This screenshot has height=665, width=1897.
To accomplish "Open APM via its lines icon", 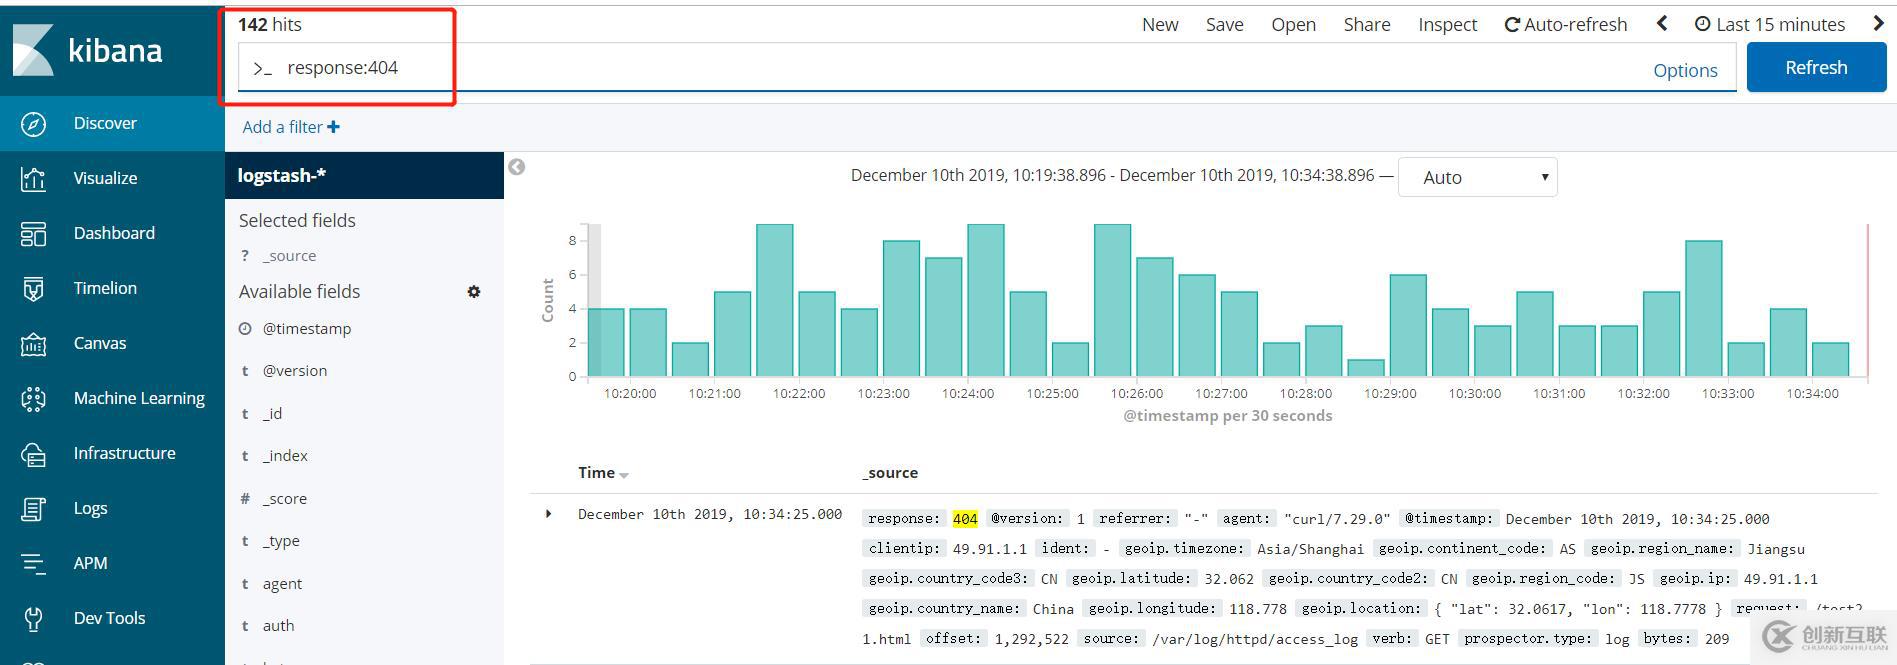I will click(33, 564).
